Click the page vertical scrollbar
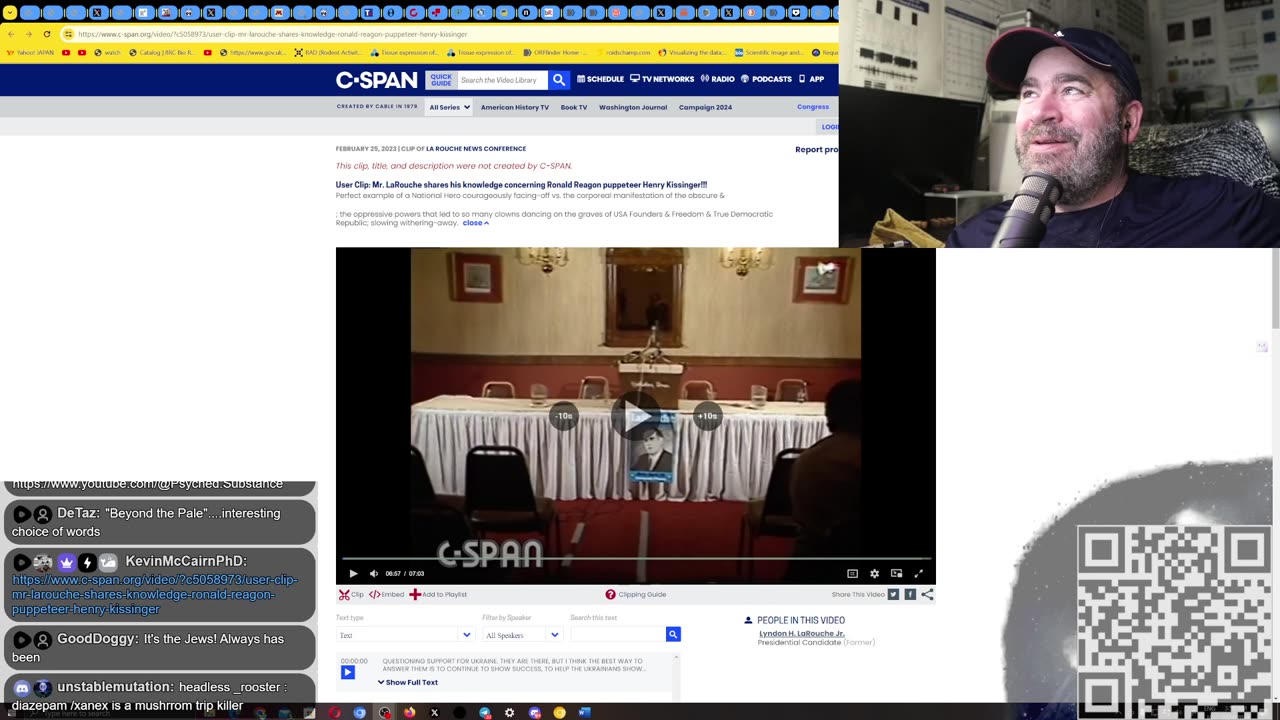This screenshot has width=1280, height=720. 1274,289
